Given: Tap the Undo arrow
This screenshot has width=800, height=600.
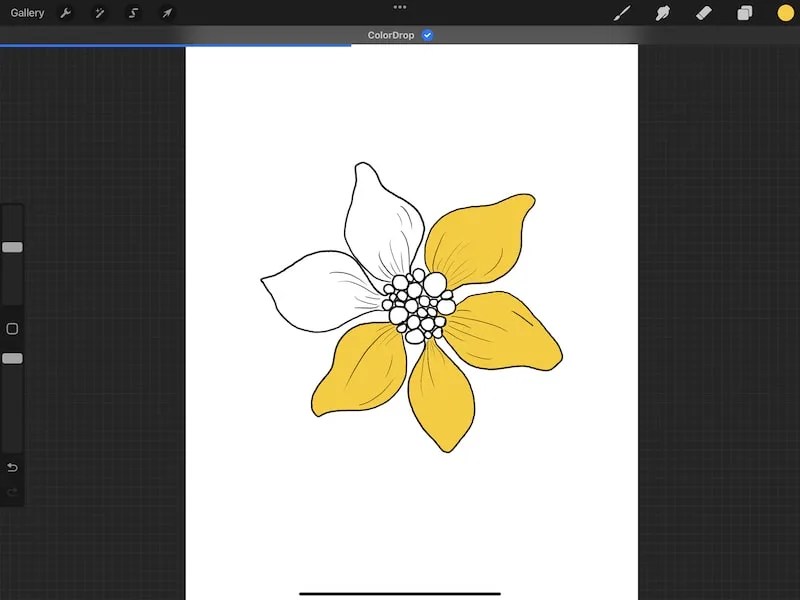Looking at the screenshot, I should point(12,467).
